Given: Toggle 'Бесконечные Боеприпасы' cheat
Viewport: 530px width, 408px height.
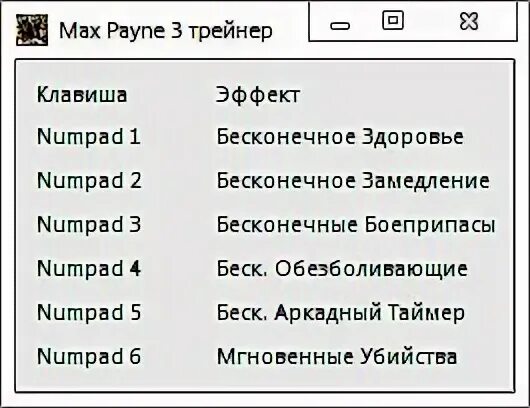Looking at the screenshot, I should click(356, 225).
